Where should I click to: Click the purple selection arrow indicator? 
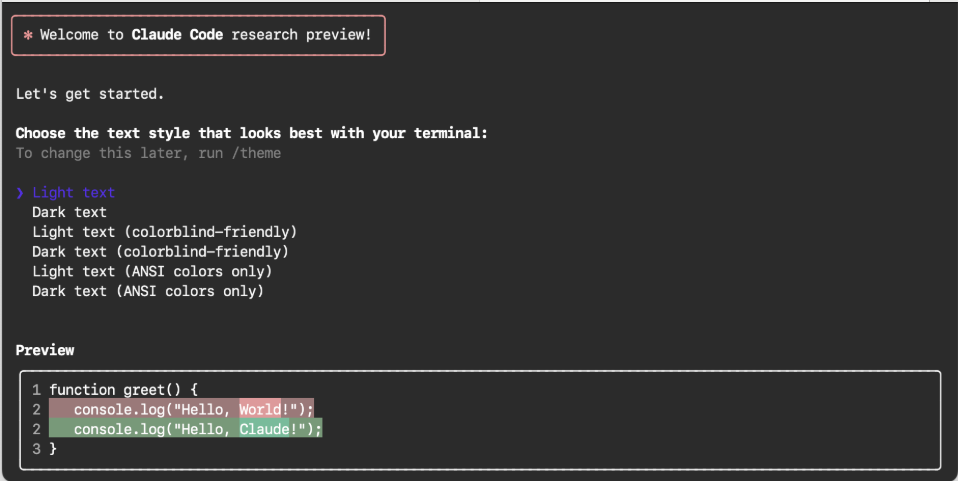20,193
